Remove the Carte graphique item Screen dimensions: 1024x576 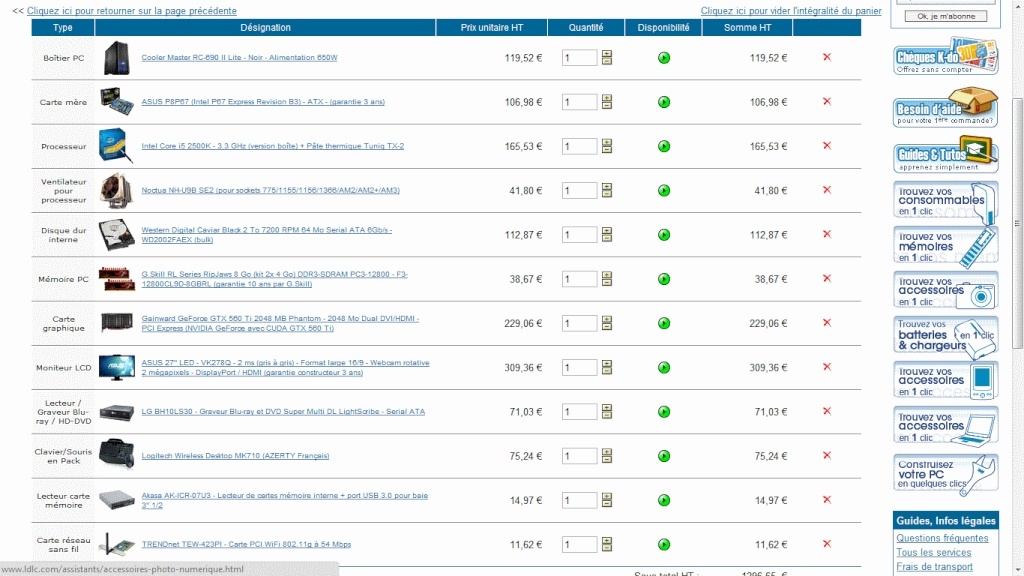827,323
